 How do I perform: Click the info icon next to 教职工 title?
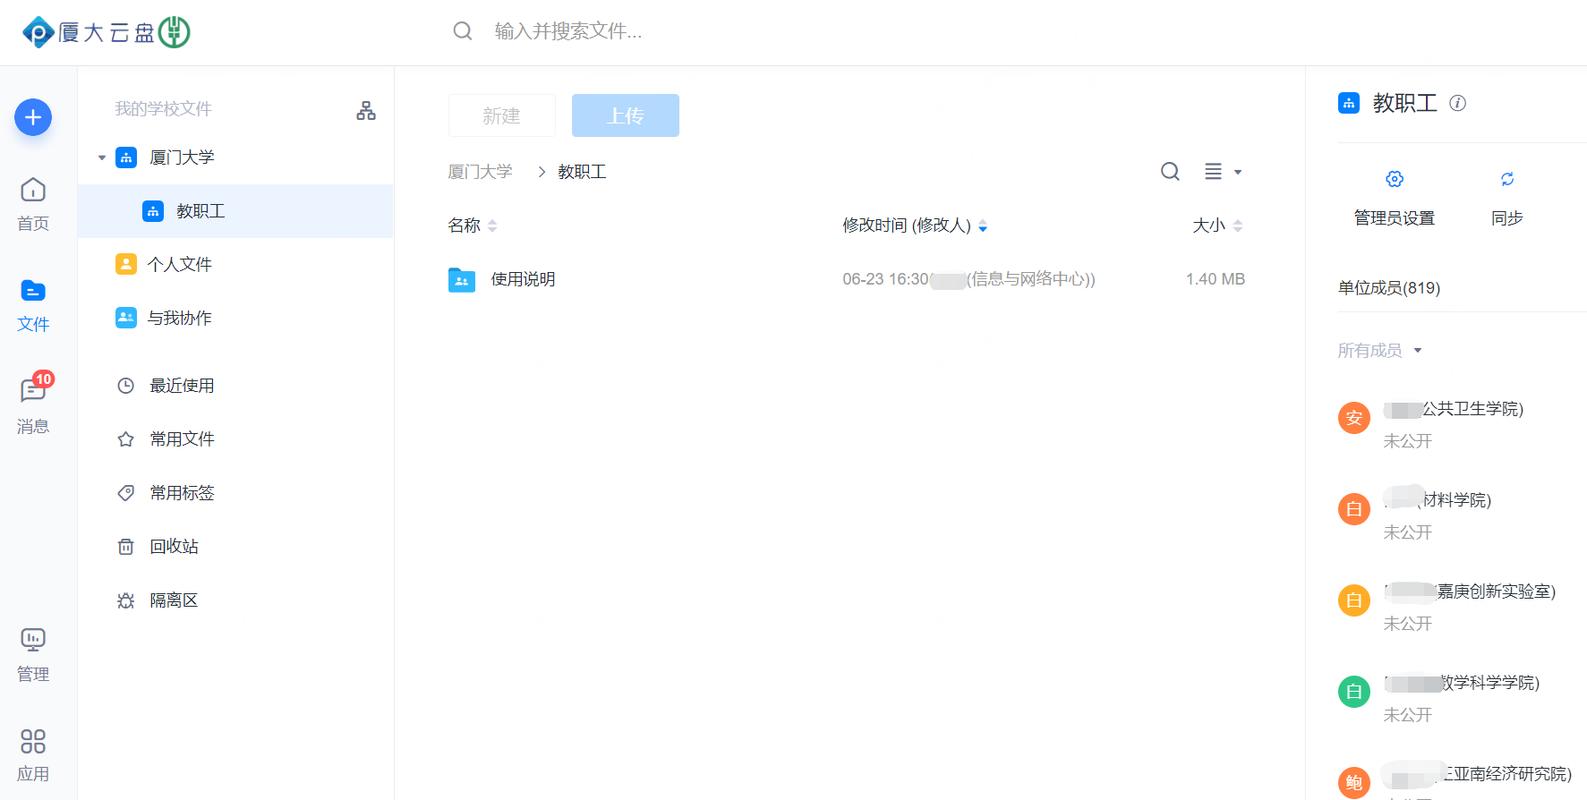1458,103
